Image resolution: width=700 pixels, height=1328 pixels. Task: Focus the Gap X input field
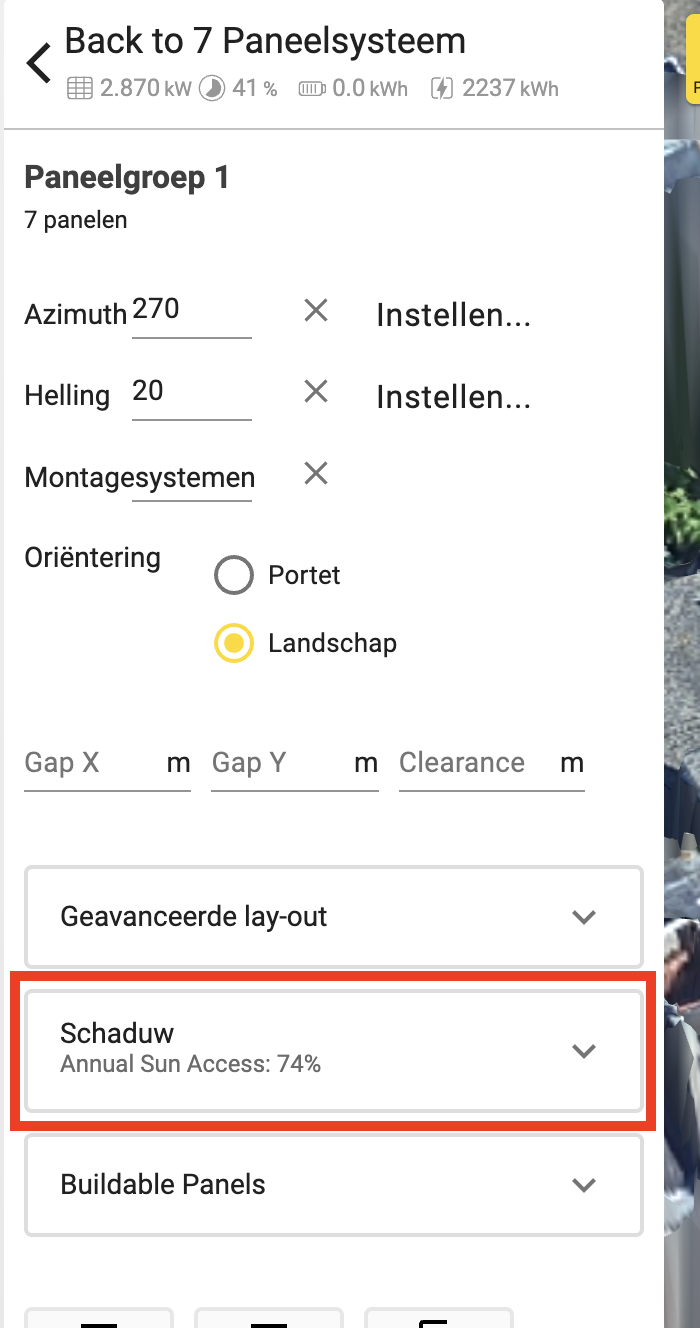(107, 764)
